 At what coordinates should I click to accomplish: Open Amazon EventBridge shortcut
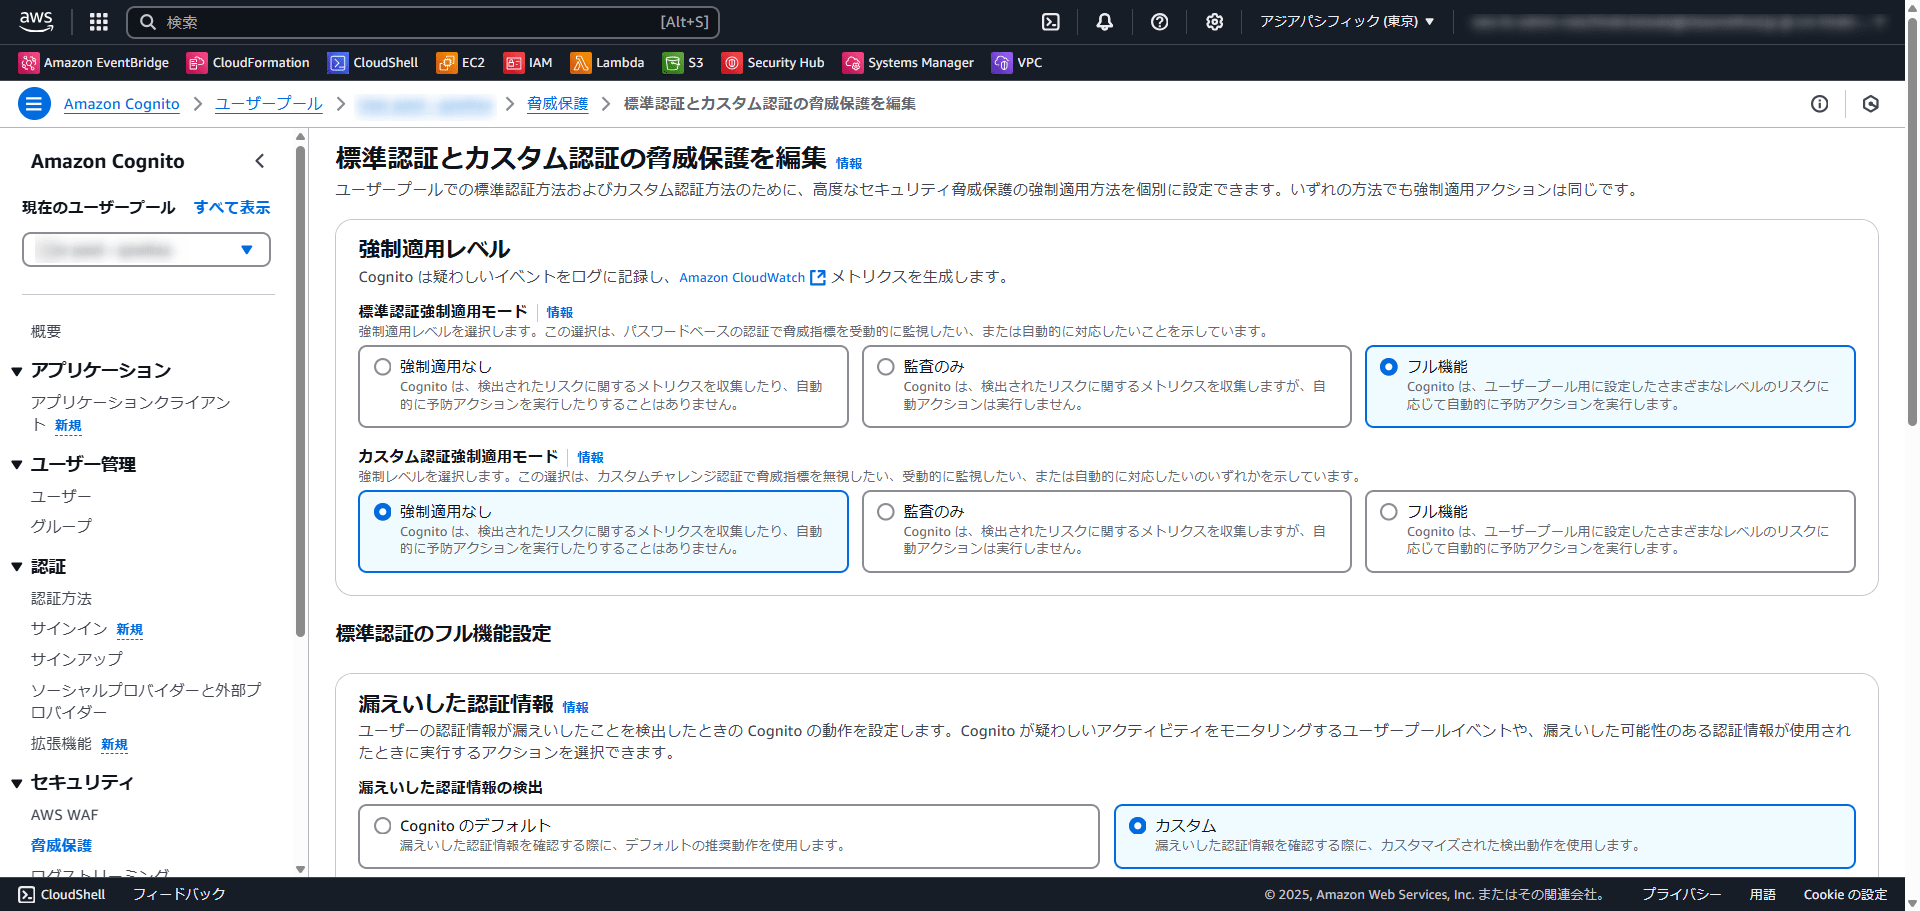tap(94, 63)
